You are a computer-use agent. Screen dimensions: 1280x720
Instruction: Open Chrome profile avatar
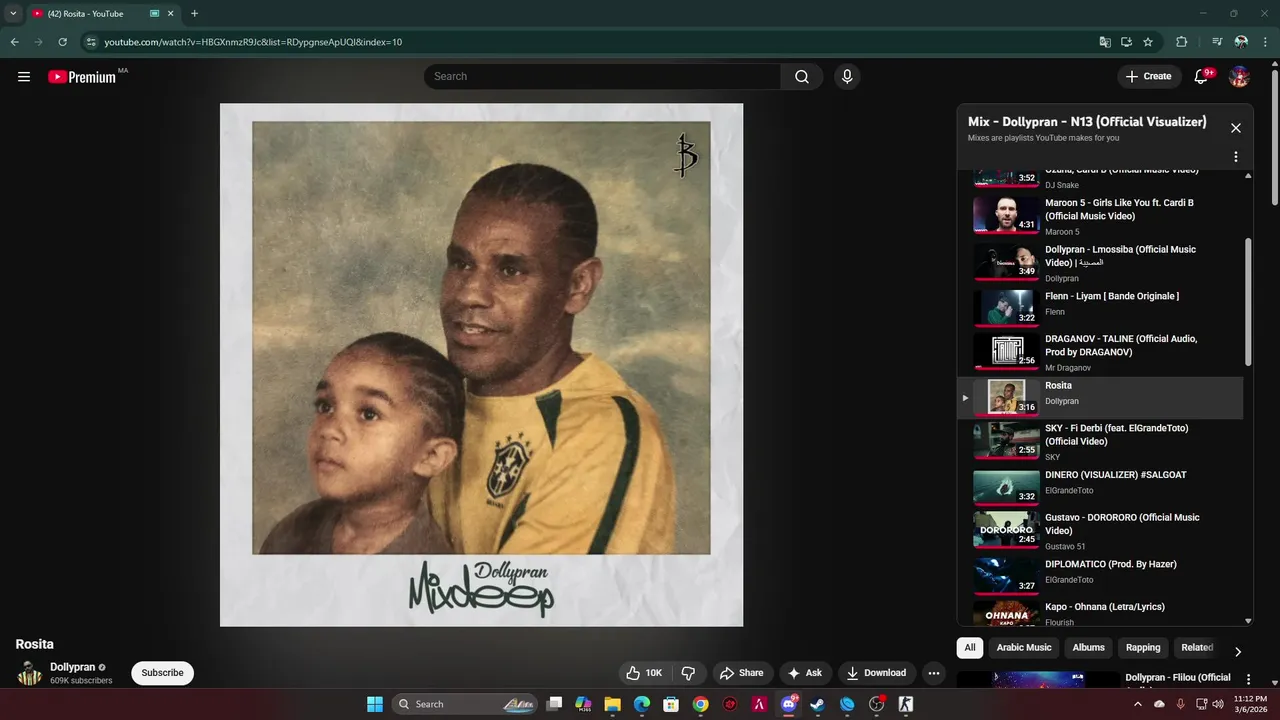click(1241, 42)
